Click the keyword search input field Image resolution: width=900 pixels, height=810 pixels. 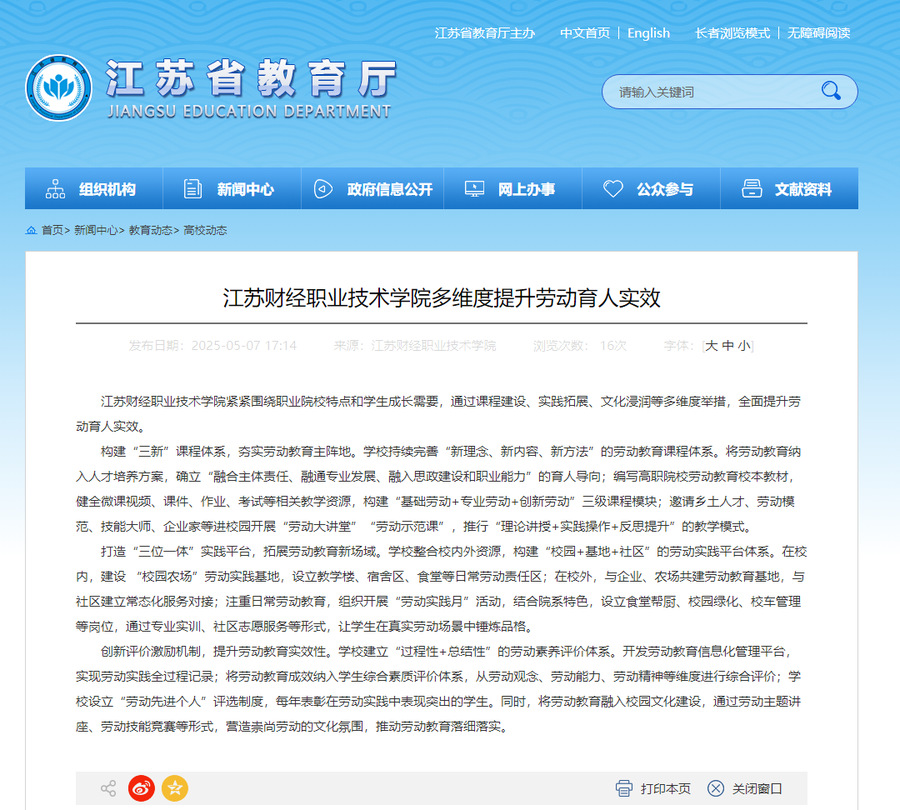click(x=710, y=92)
